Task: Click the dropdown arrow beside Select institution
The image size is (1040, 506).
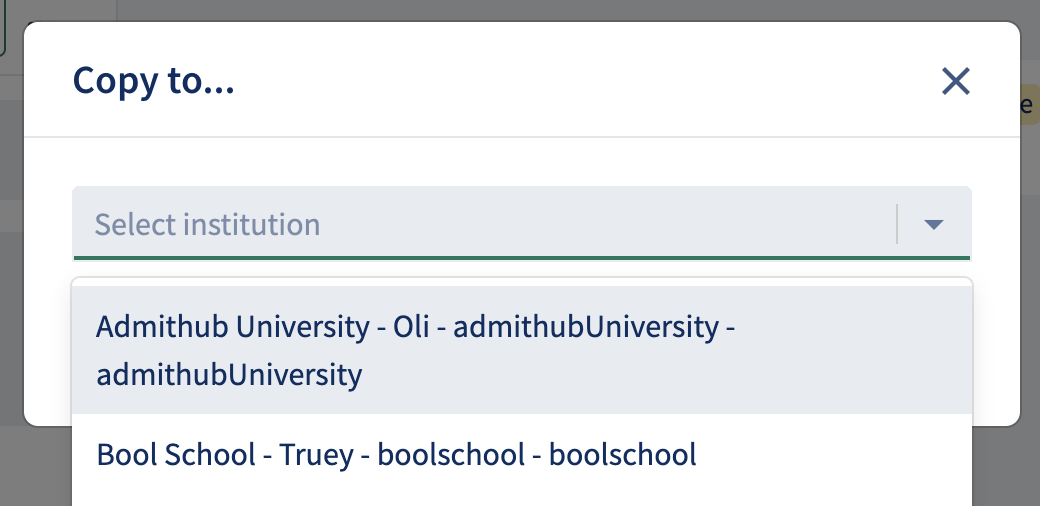Action: tap(934, 224)
